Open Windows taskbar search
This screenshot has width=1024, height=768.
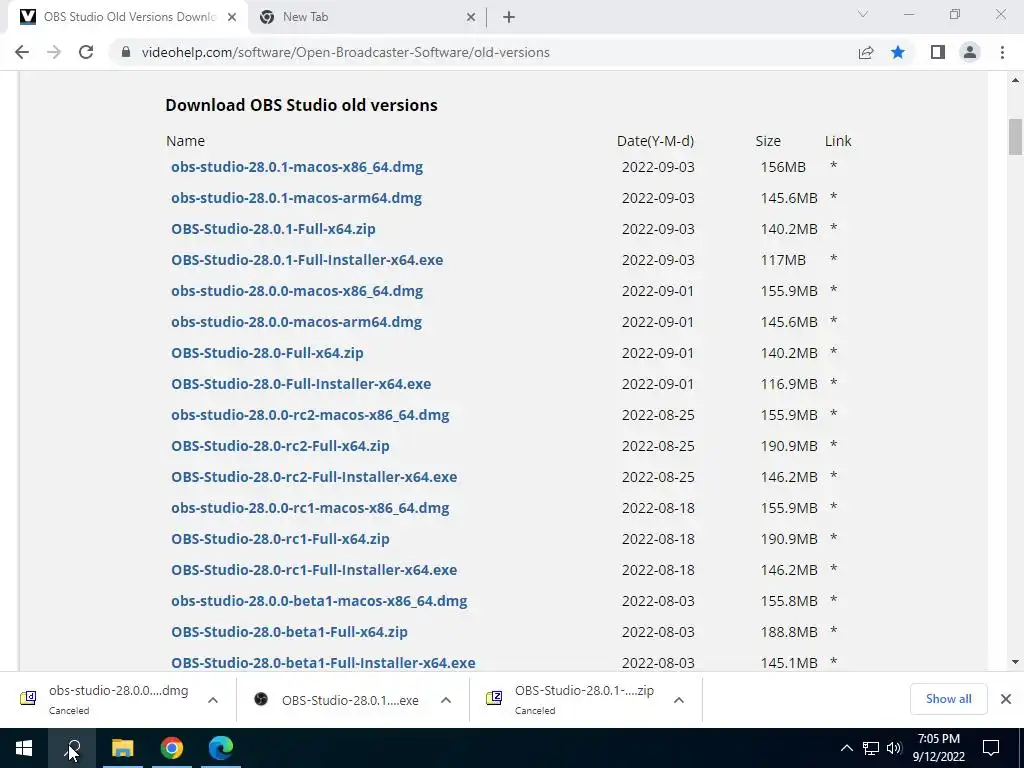click(72, 748)
